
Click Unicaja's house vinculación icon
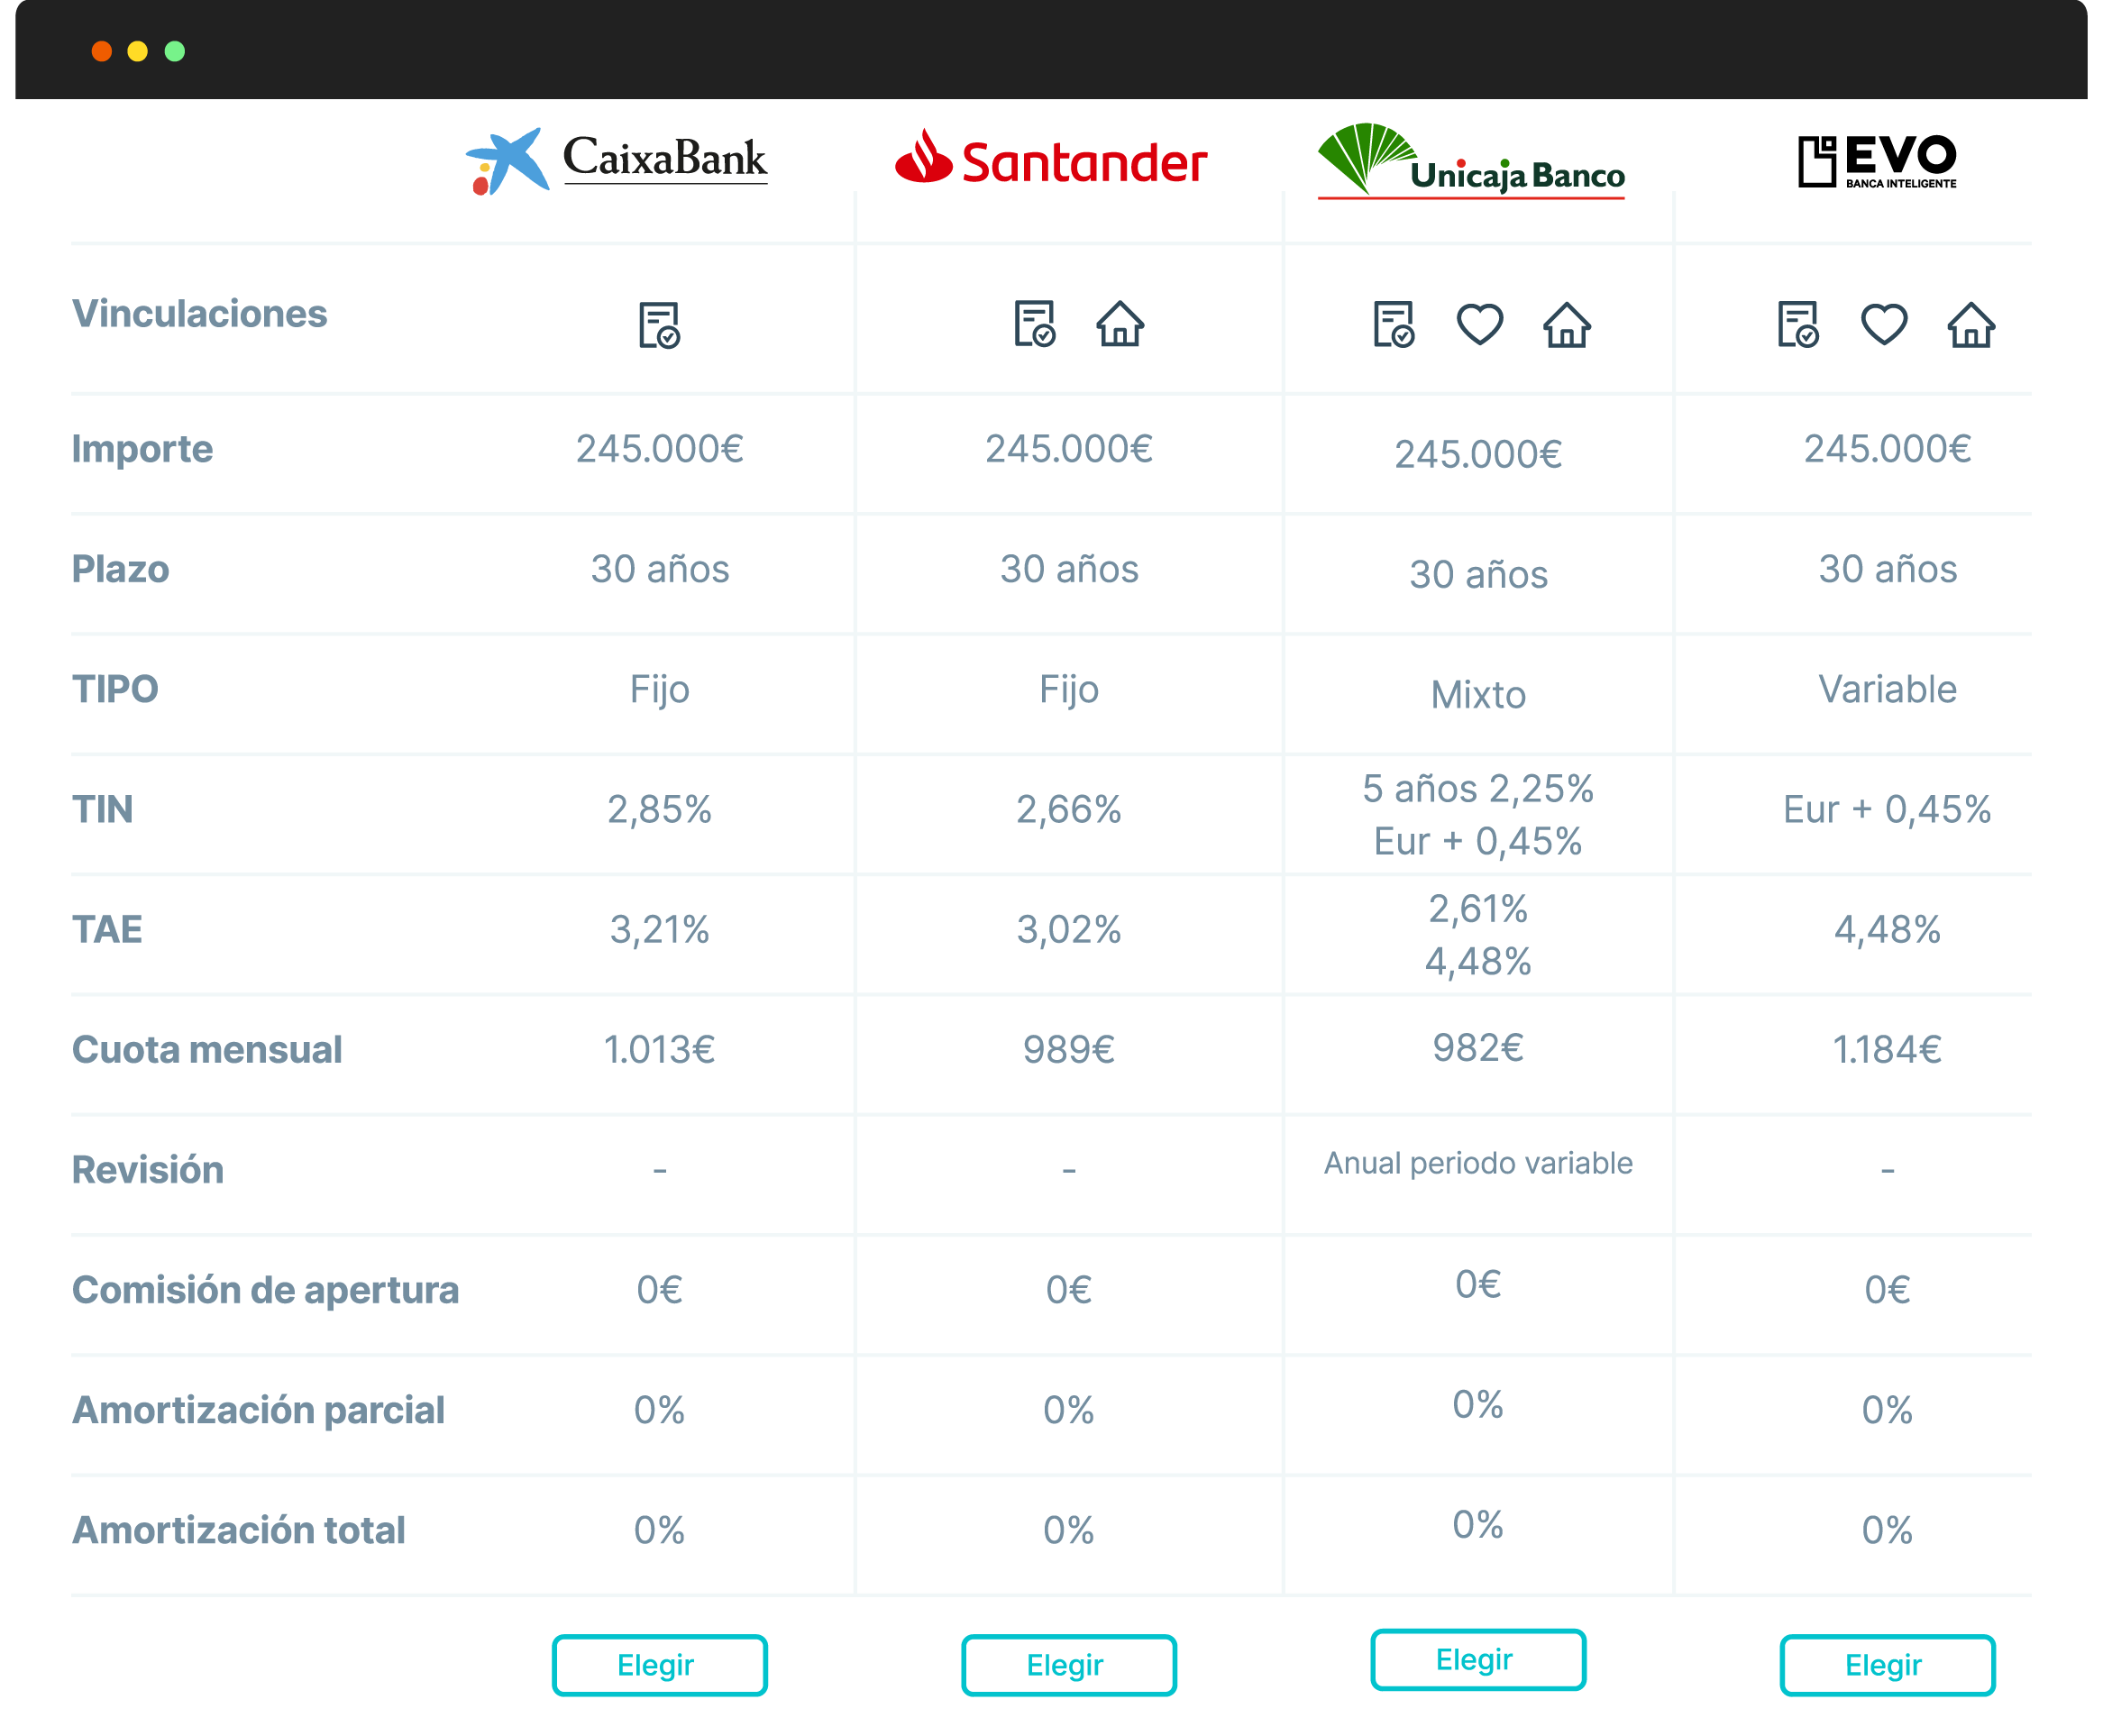pyautogui.click(x=1566, y=324)
